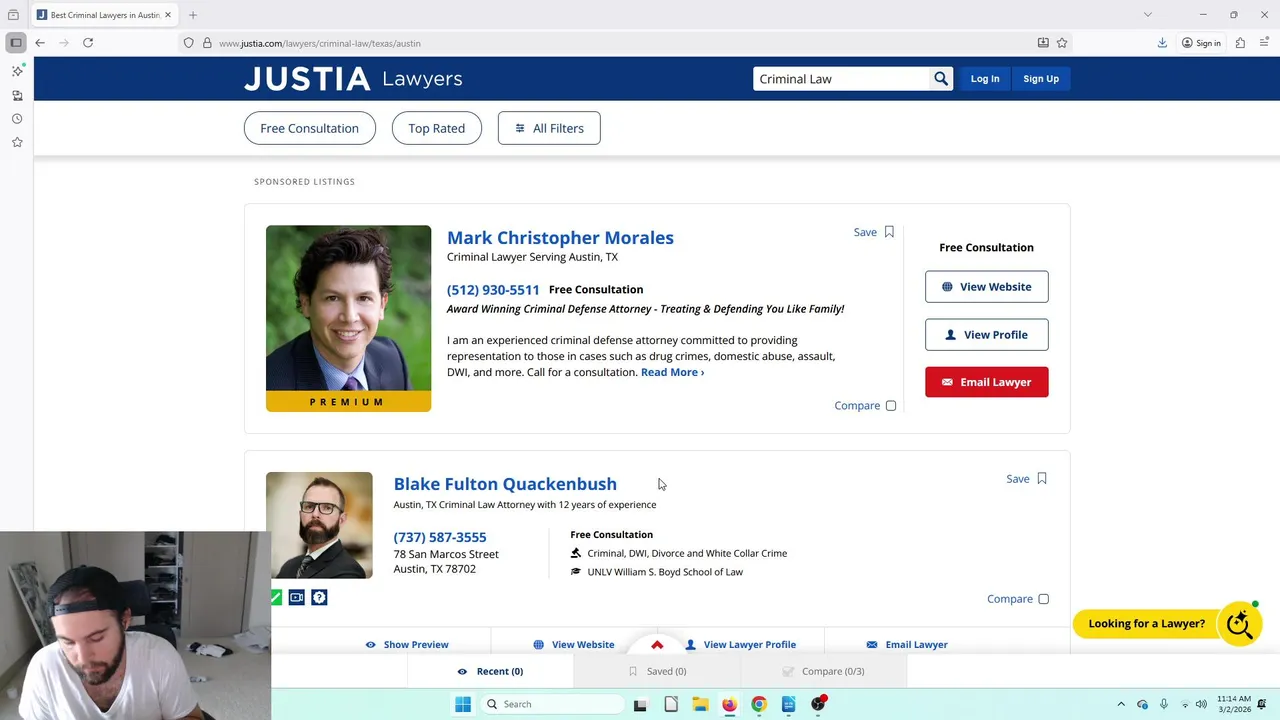Image resolution: width=1280 pixels, height=720 pixels.
Task: Check Compare box for Blake Fulton Quackenbush
Action: (x=1043, y=599)
